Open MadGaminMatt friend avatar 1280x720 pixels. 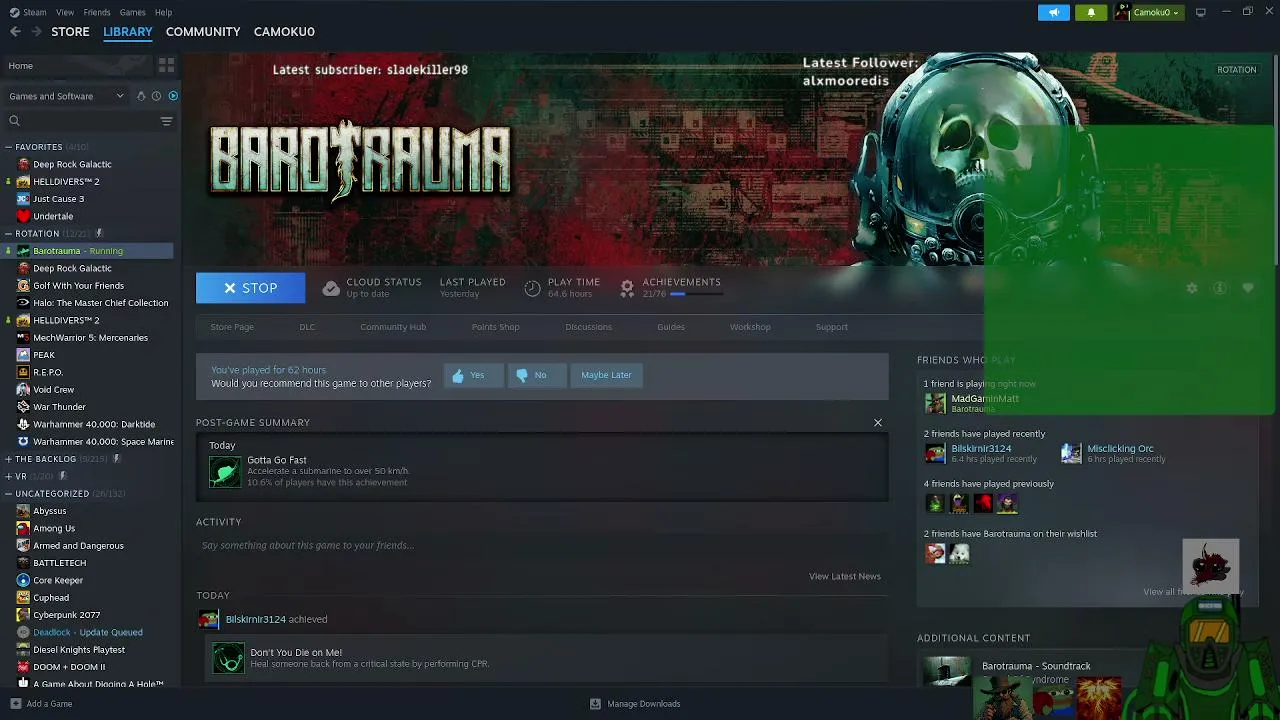pos(935,403)
